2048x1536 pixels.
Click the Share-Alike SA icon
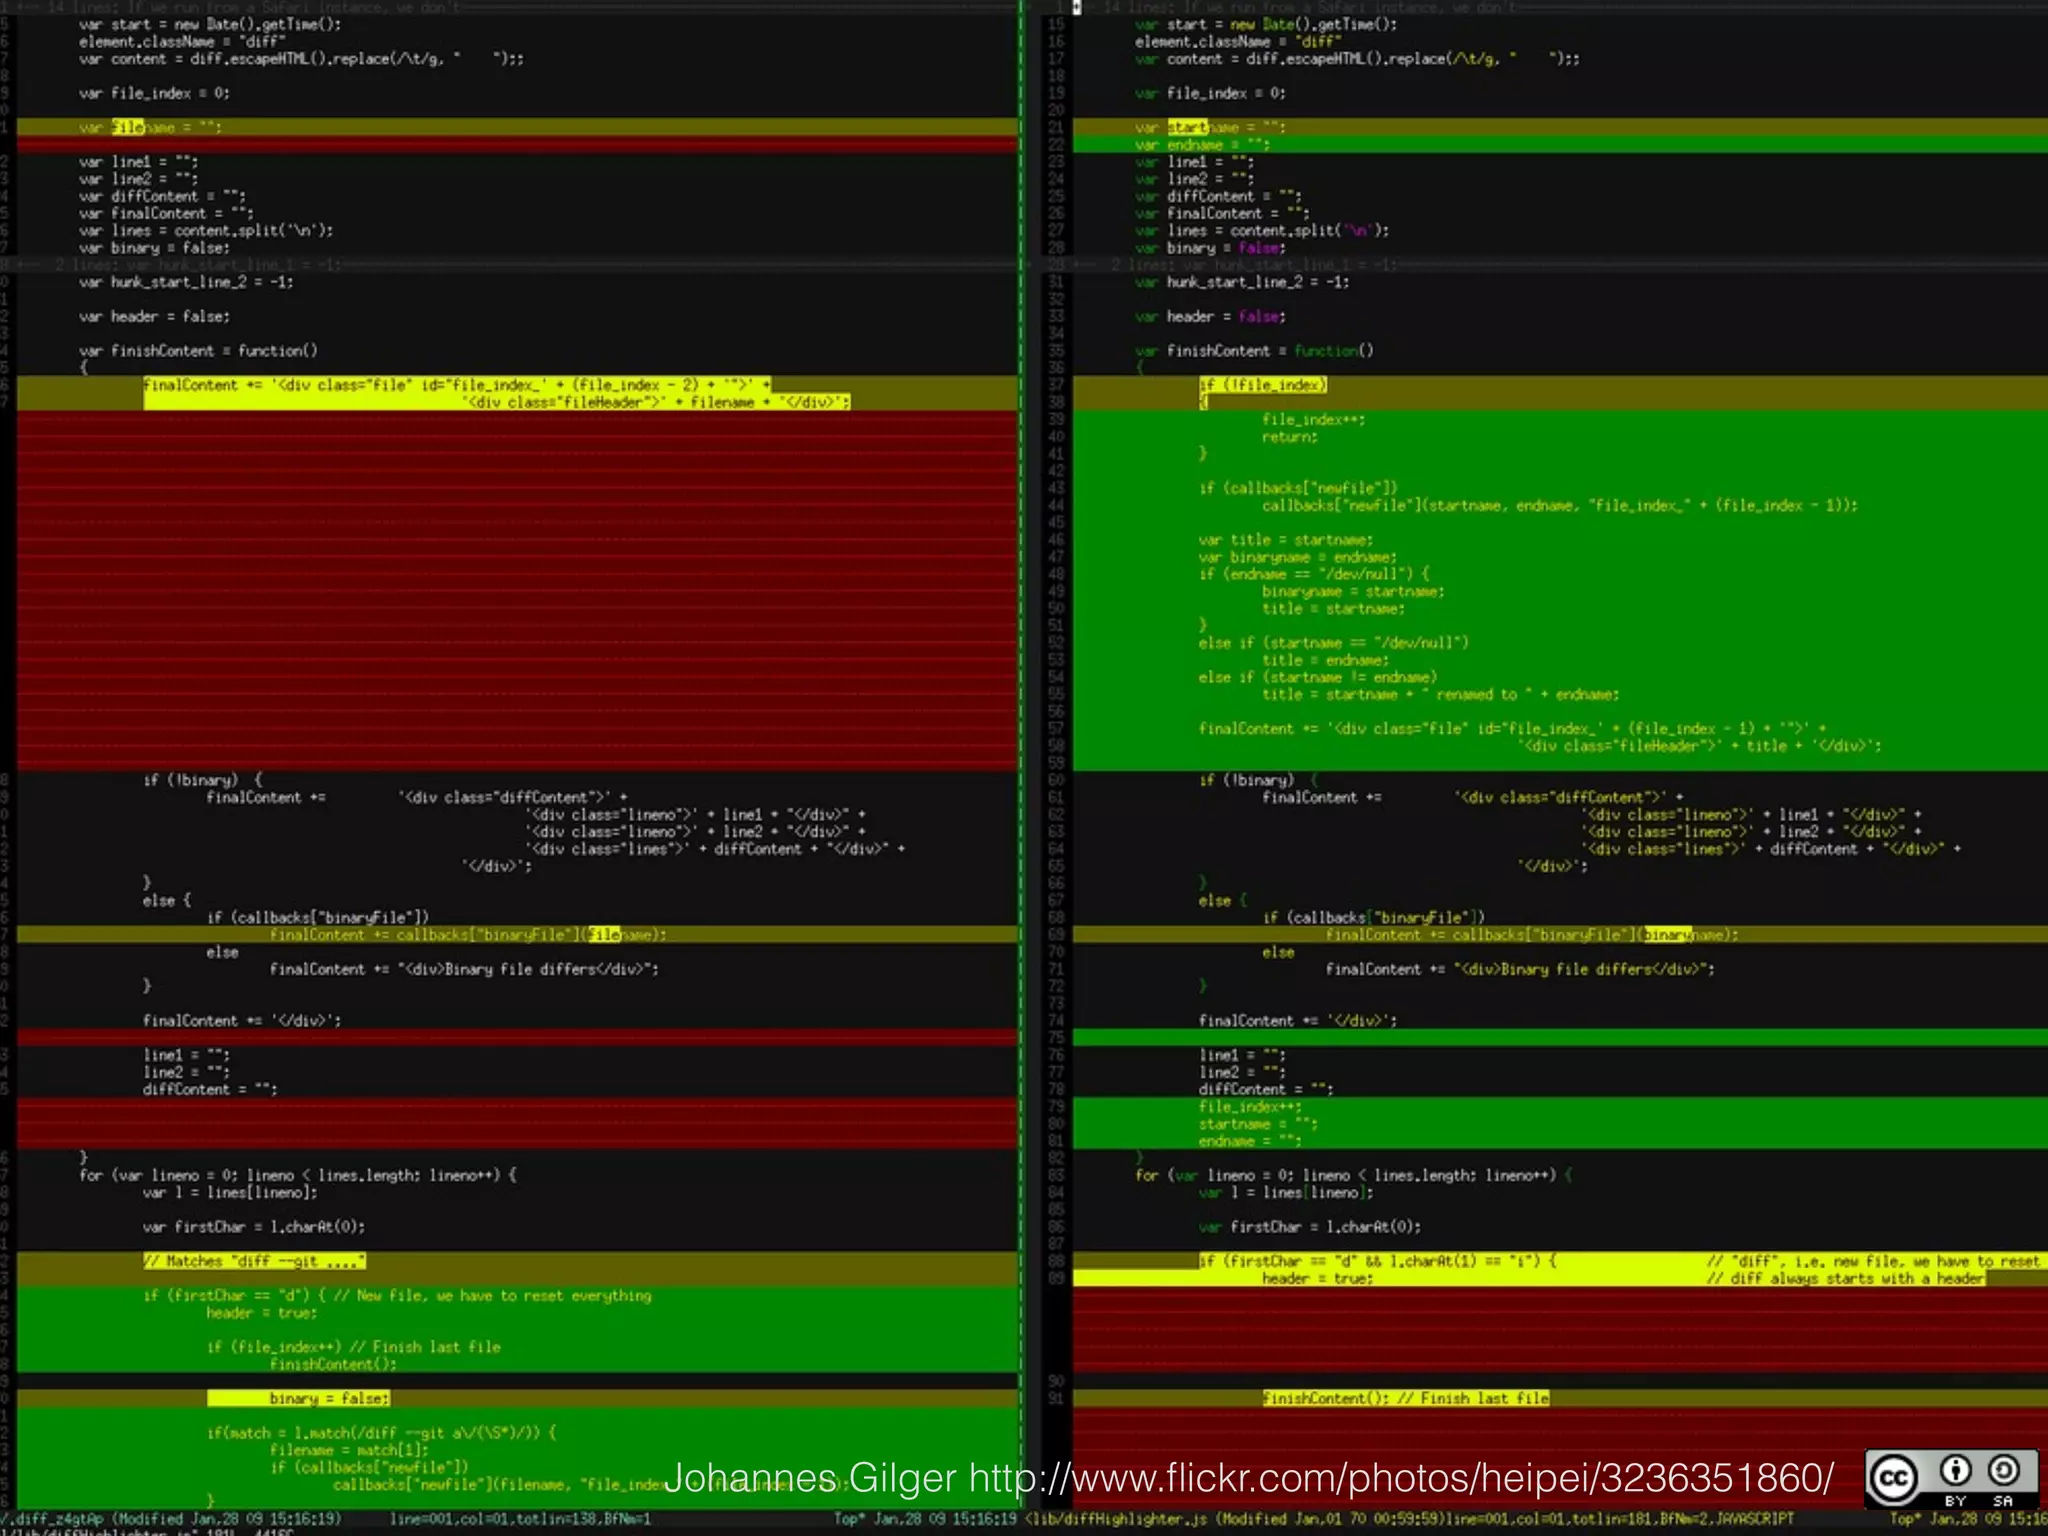(2003, 1472)
